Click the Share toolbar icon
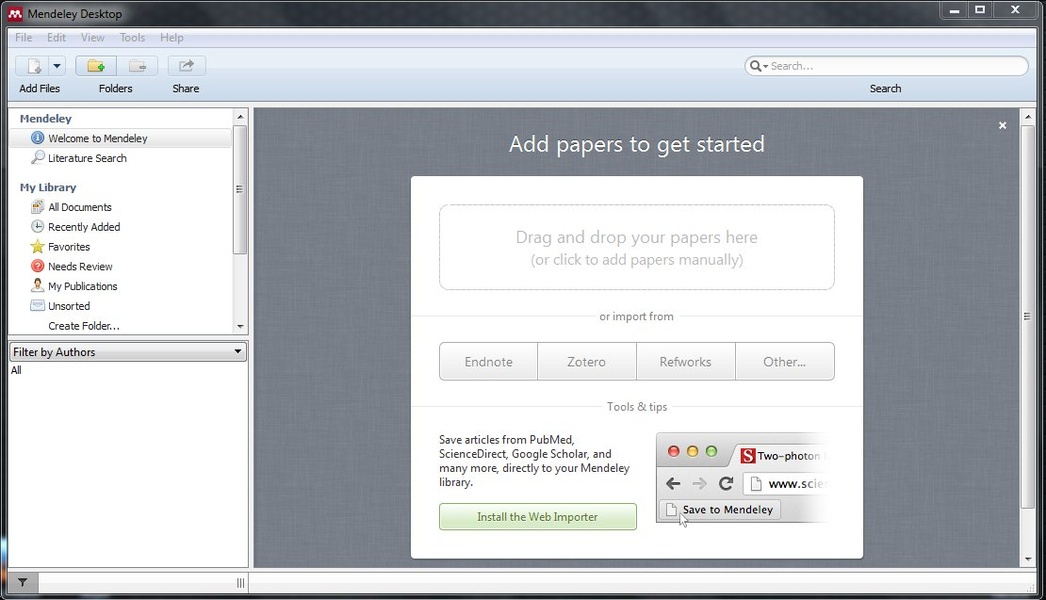The image size is (1046, 600). (x=186, y=66)
